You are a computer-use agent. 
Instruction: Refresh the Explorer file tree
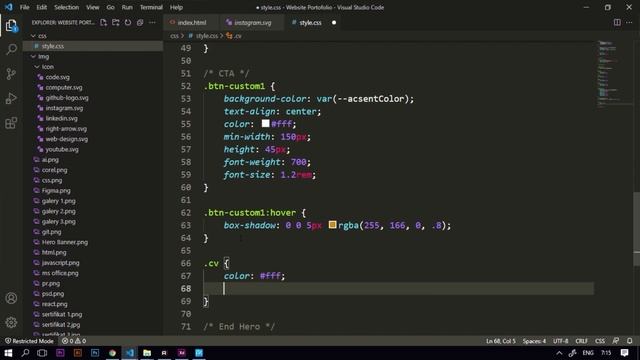pos(128,22)
